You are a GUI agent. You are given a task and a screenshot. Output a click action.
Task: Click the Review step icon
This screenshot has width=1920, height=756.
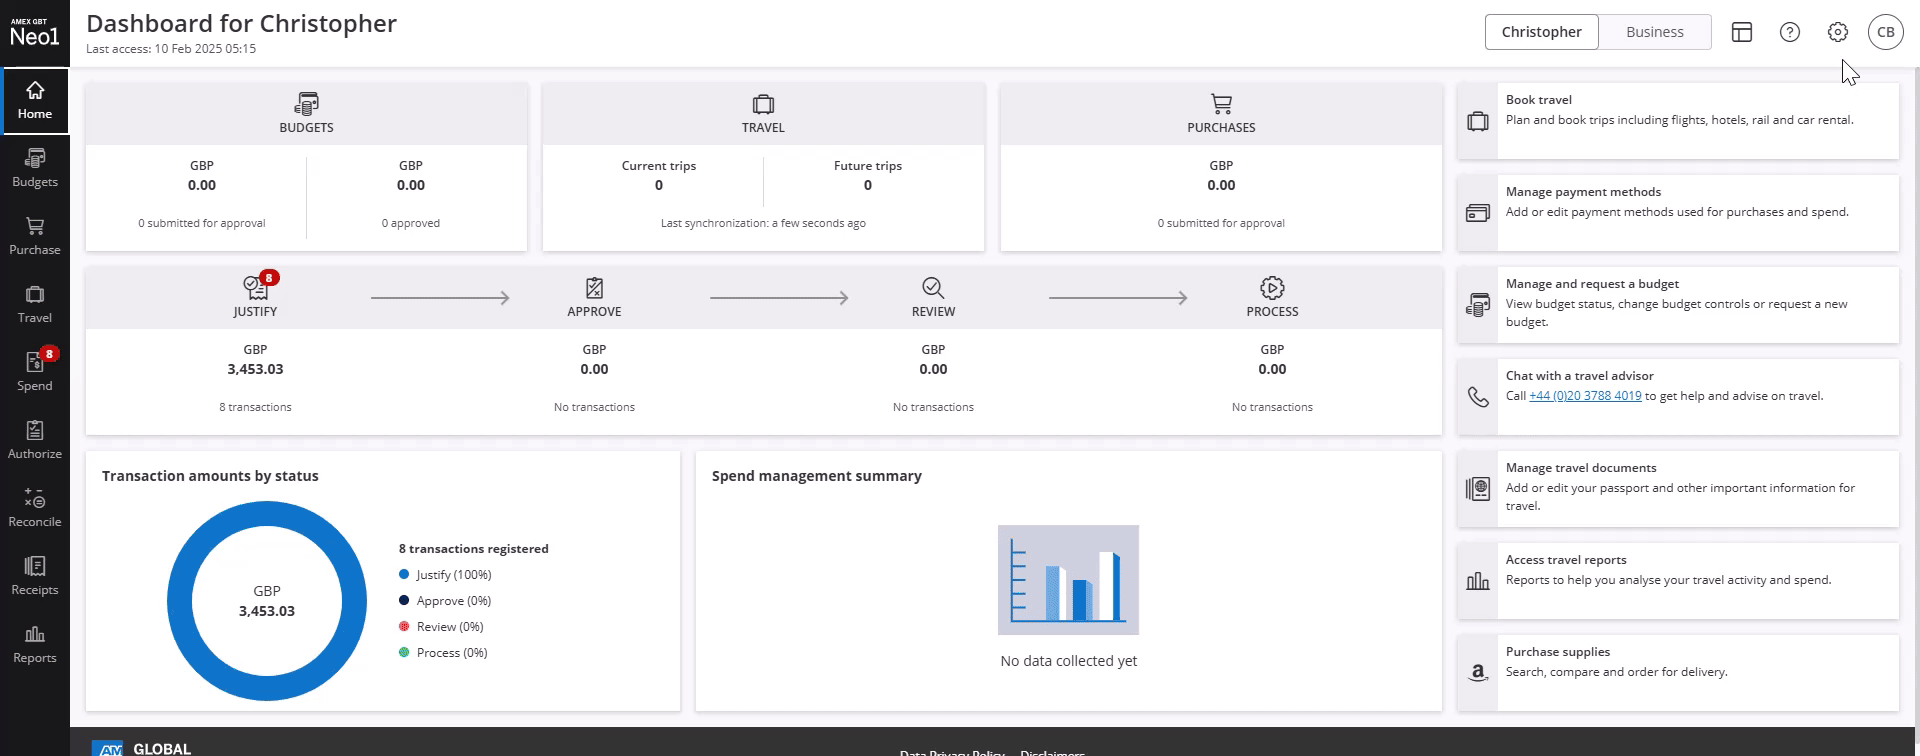(x=933, y=288)
